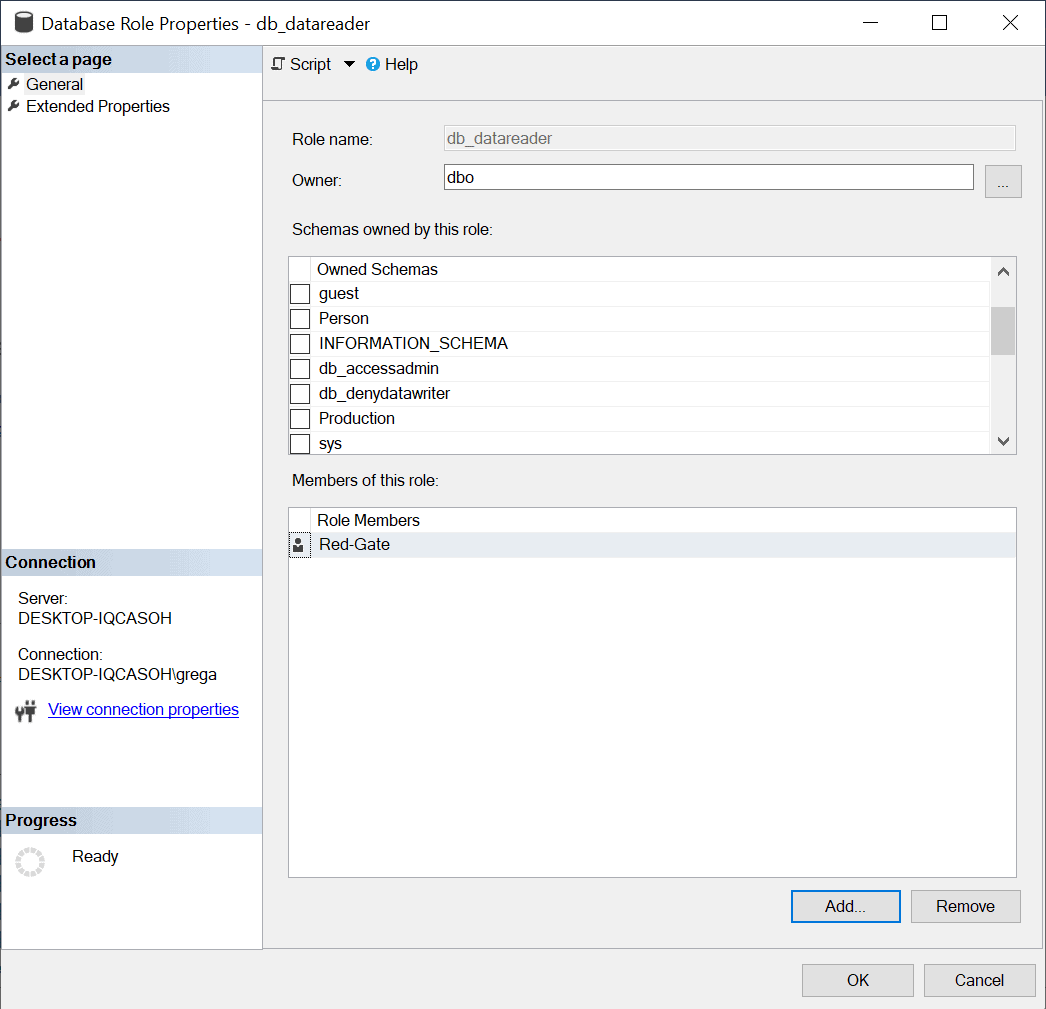Click the Person schema name

(344, 319)
